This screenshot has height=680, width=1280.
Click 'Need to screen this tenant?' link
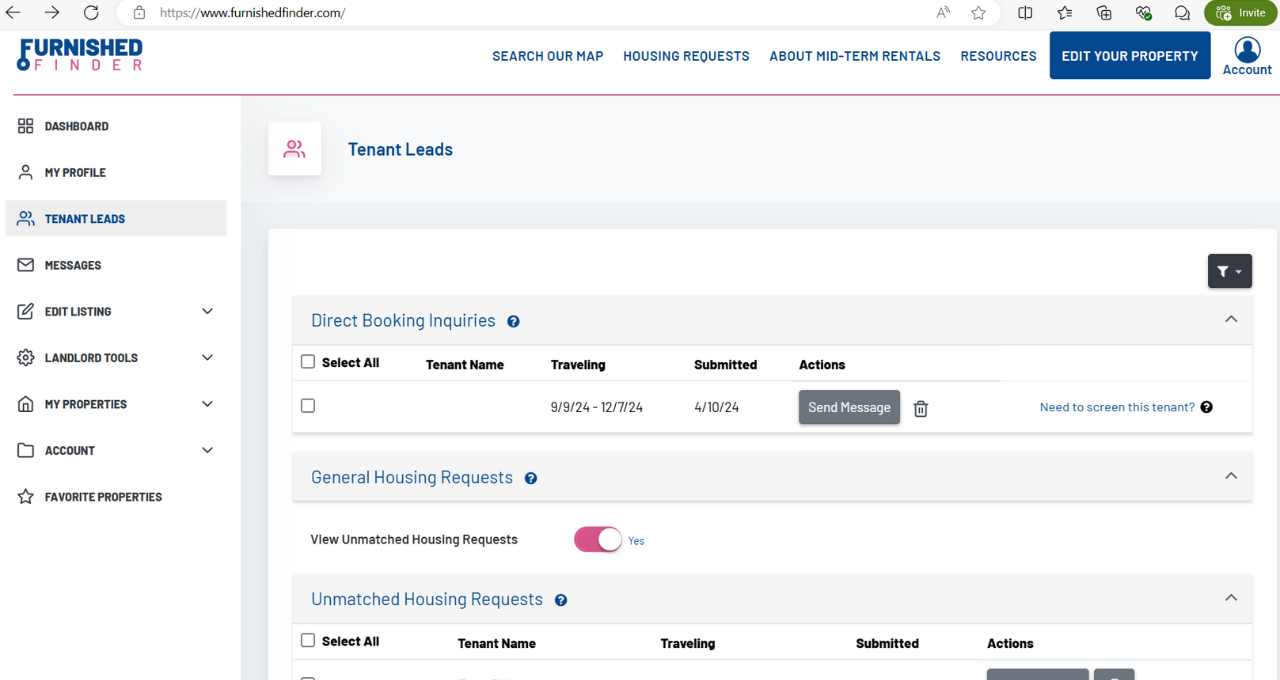[x=1117, y=408]
